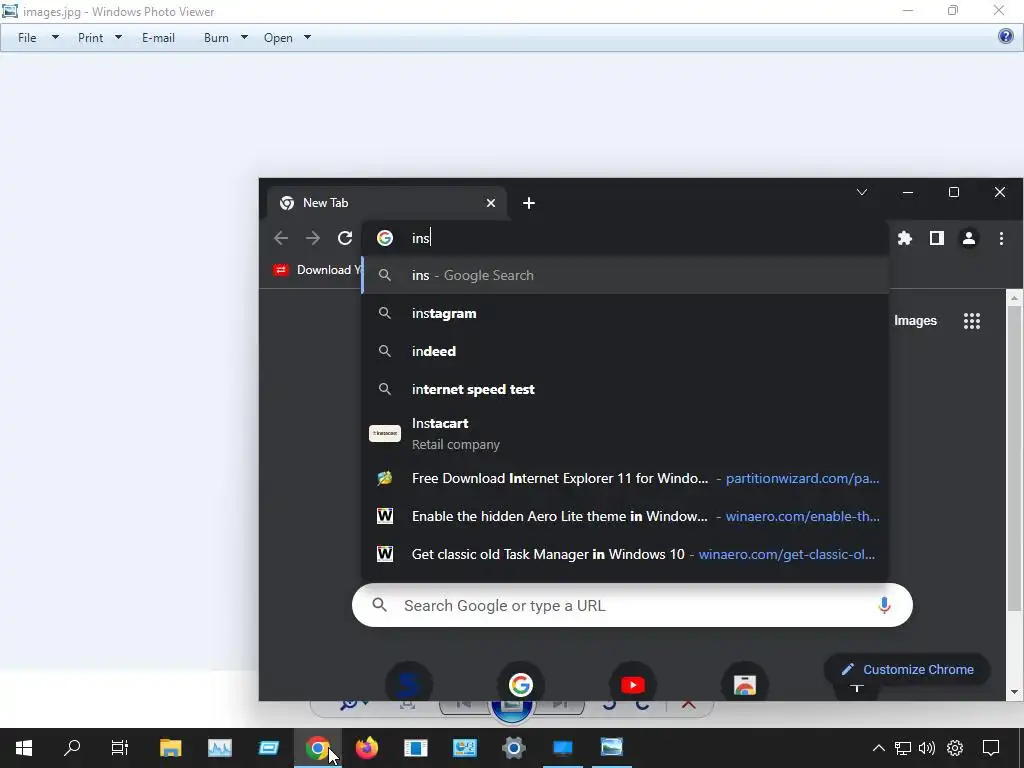Open the Chrome Web Store shortcut tile
The image size is (1024, 768).
point(744,684)
